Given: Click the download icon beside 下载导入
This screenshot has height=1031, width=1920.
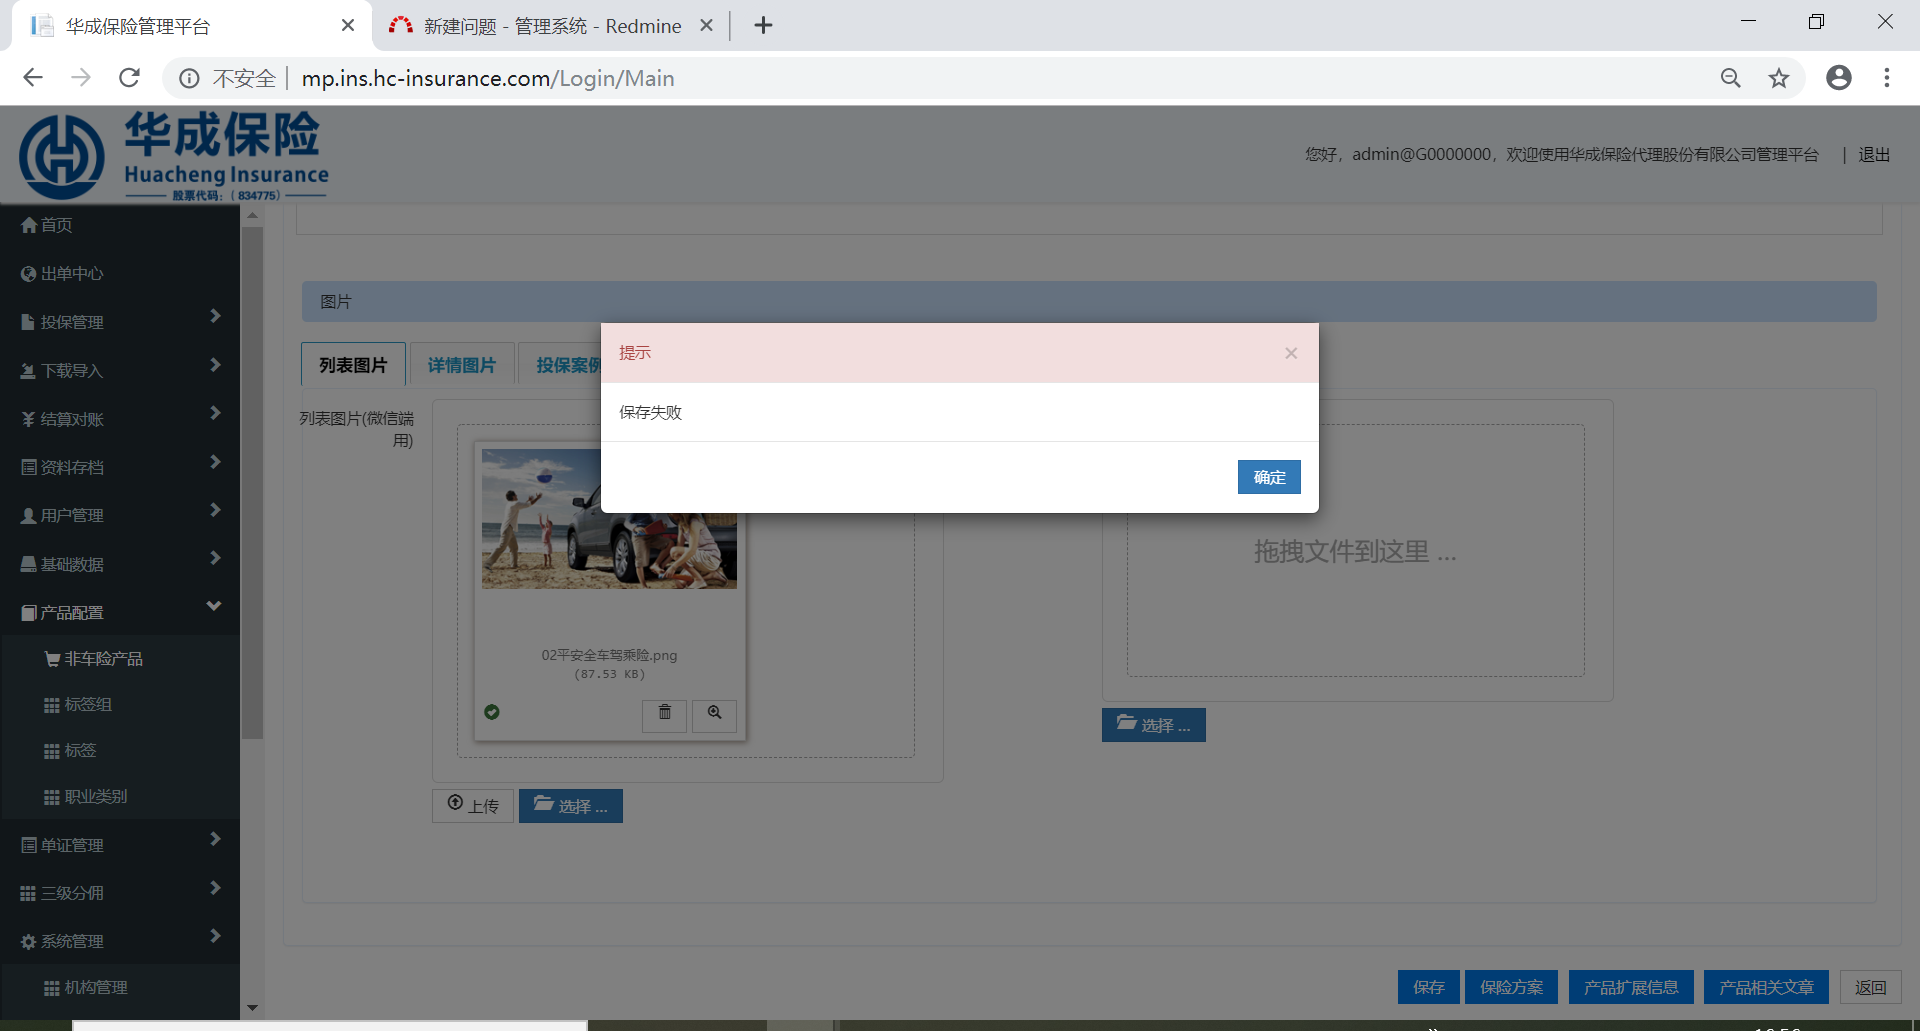Looking at the screenshot, I should click(x=28, y=371).
